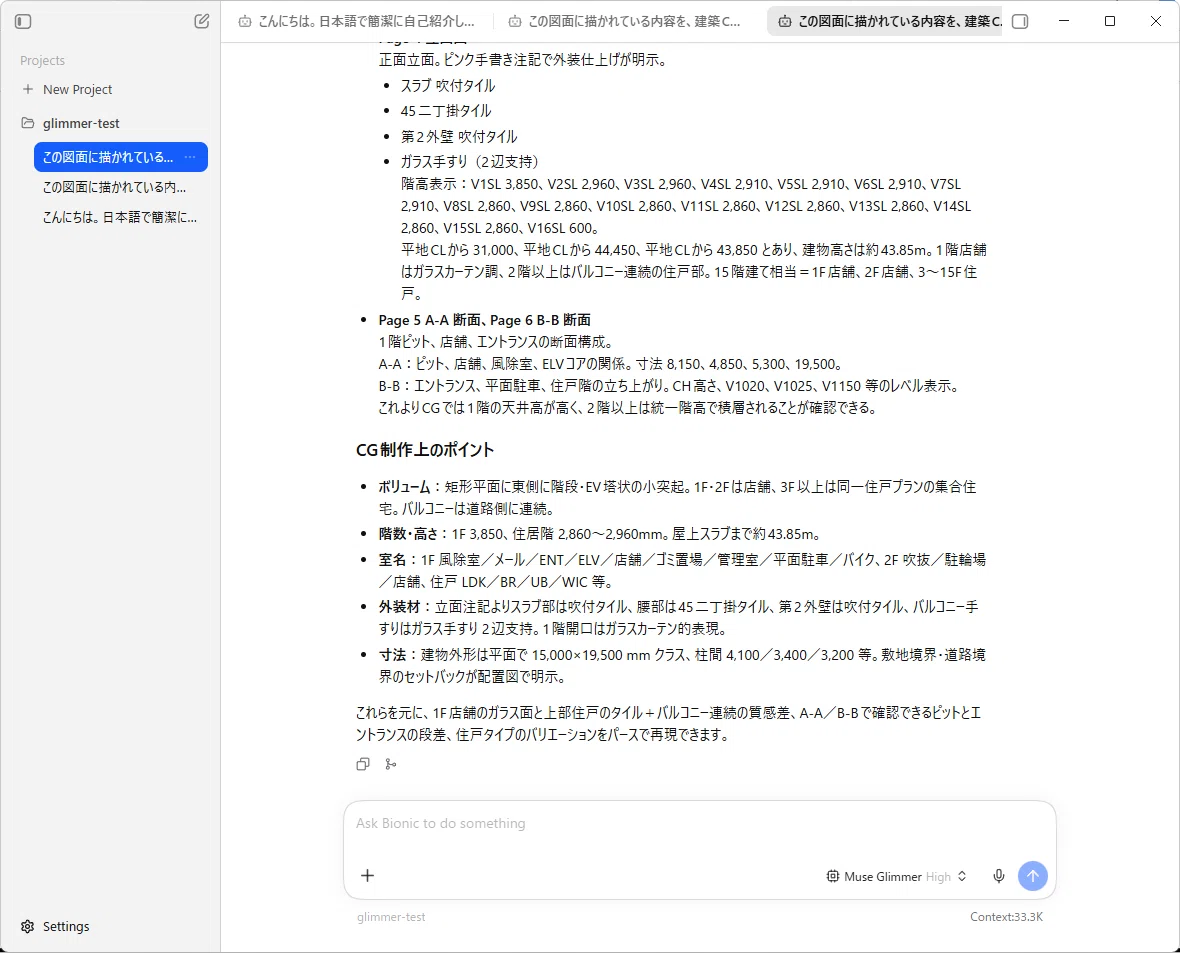Toggle the left sidebar panel icon
Screen dimensions: 1180x953
[x=23, y=21]
